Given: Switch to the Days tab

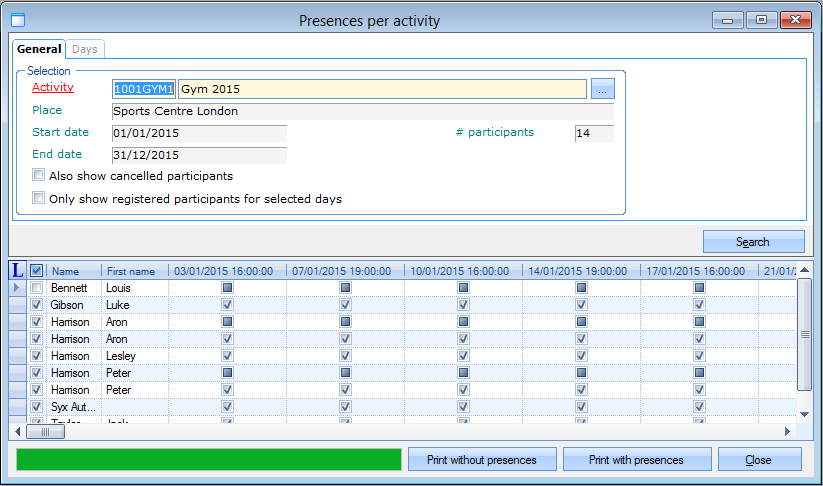Looking at the screenshot, I should [x=85, y=49].
